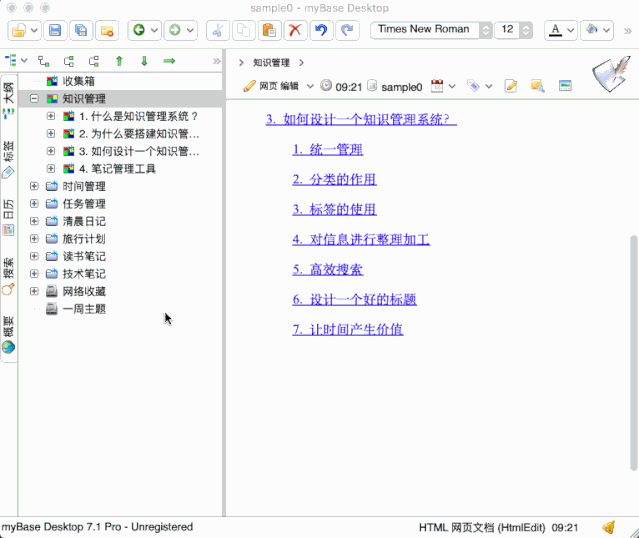This screenshot has width=639, height=538.
Task: Show more main toolbar items chevron
Action: [628, 31]
